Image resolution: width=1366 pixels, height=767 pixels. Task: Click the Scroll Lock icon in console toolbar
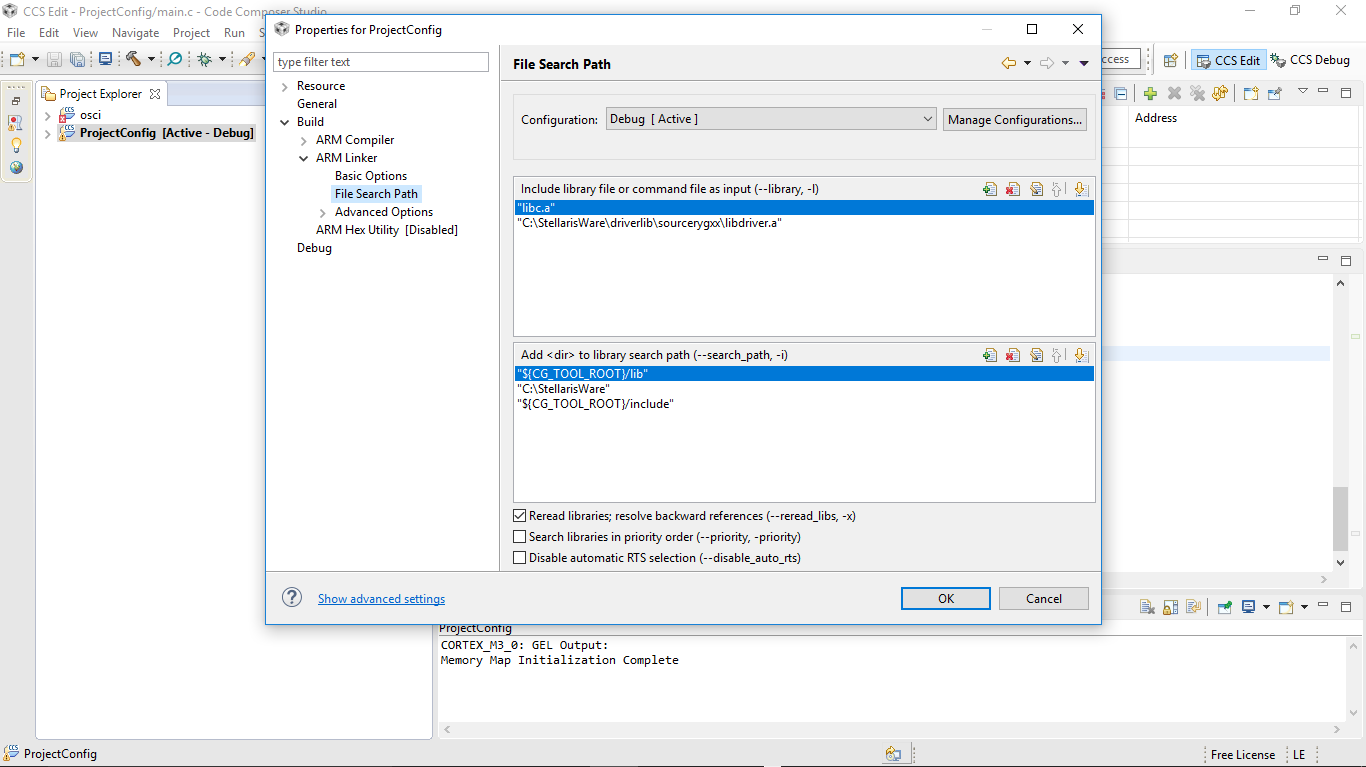[1170, 607]
